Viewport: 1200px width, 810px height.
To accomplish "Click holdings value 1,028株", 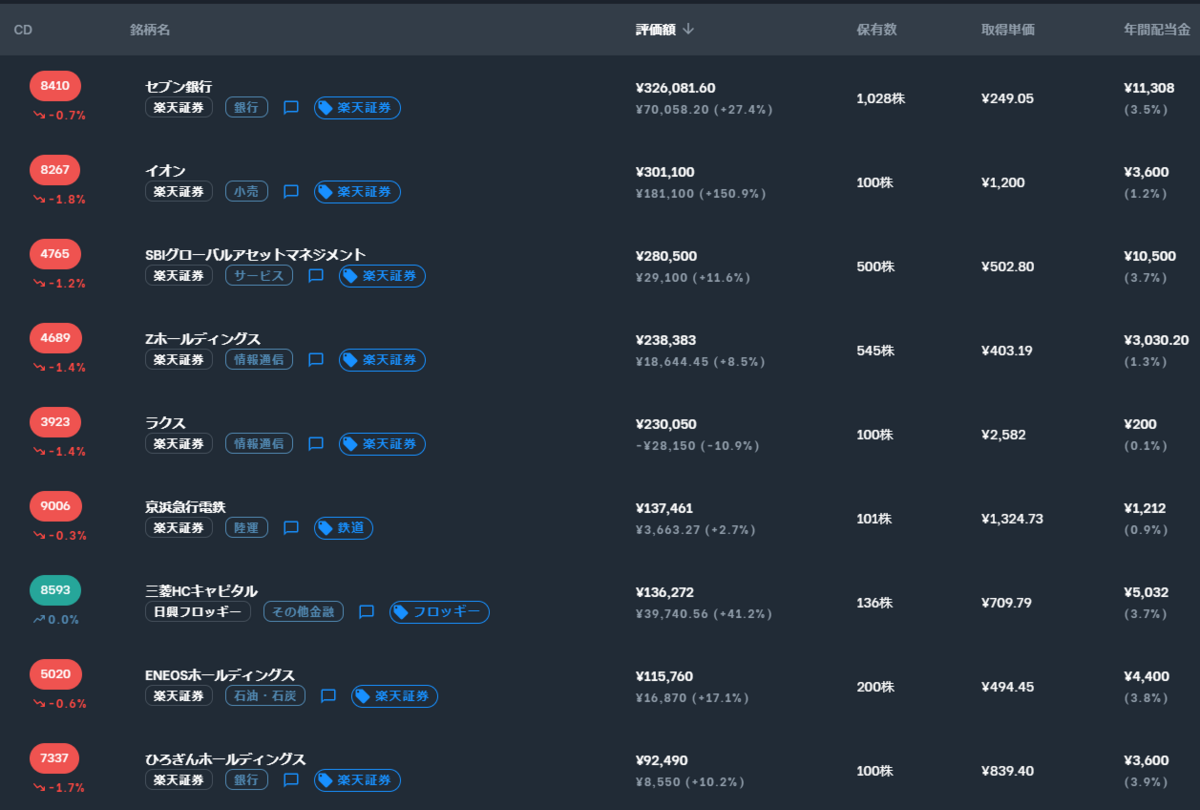I will tap(880, 98).
